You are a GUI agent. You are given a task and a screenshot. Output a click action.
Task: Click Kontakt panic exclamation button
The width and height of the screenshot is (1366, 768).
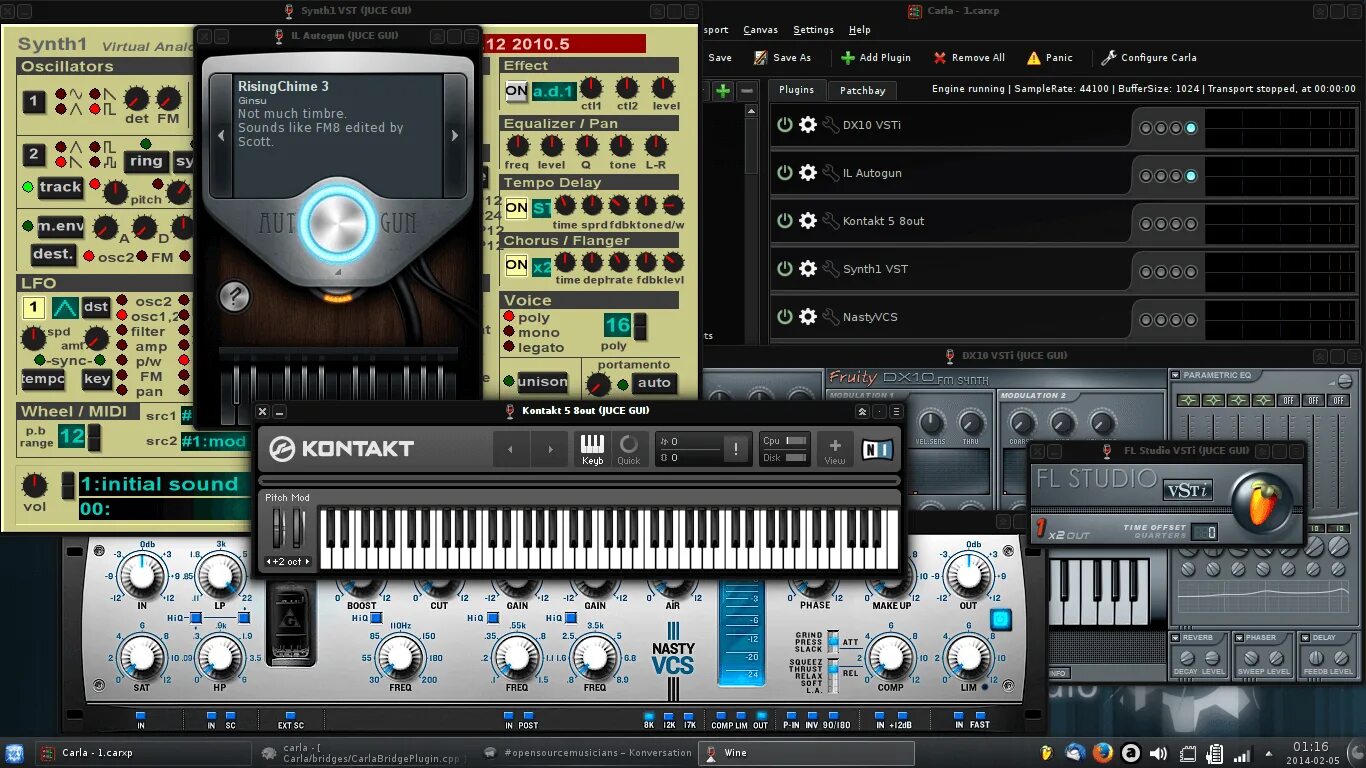tap(736, 449)
